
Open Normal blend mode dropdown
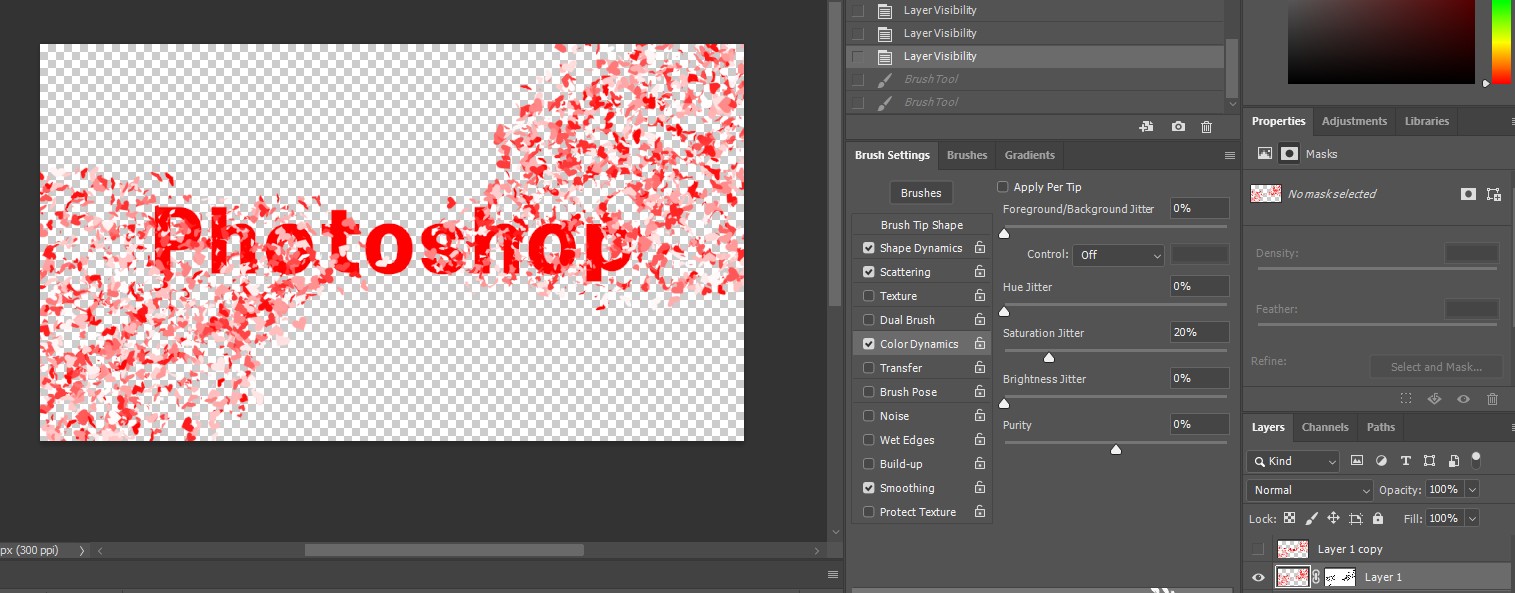pyautogui.click(x=1311, y=490)
